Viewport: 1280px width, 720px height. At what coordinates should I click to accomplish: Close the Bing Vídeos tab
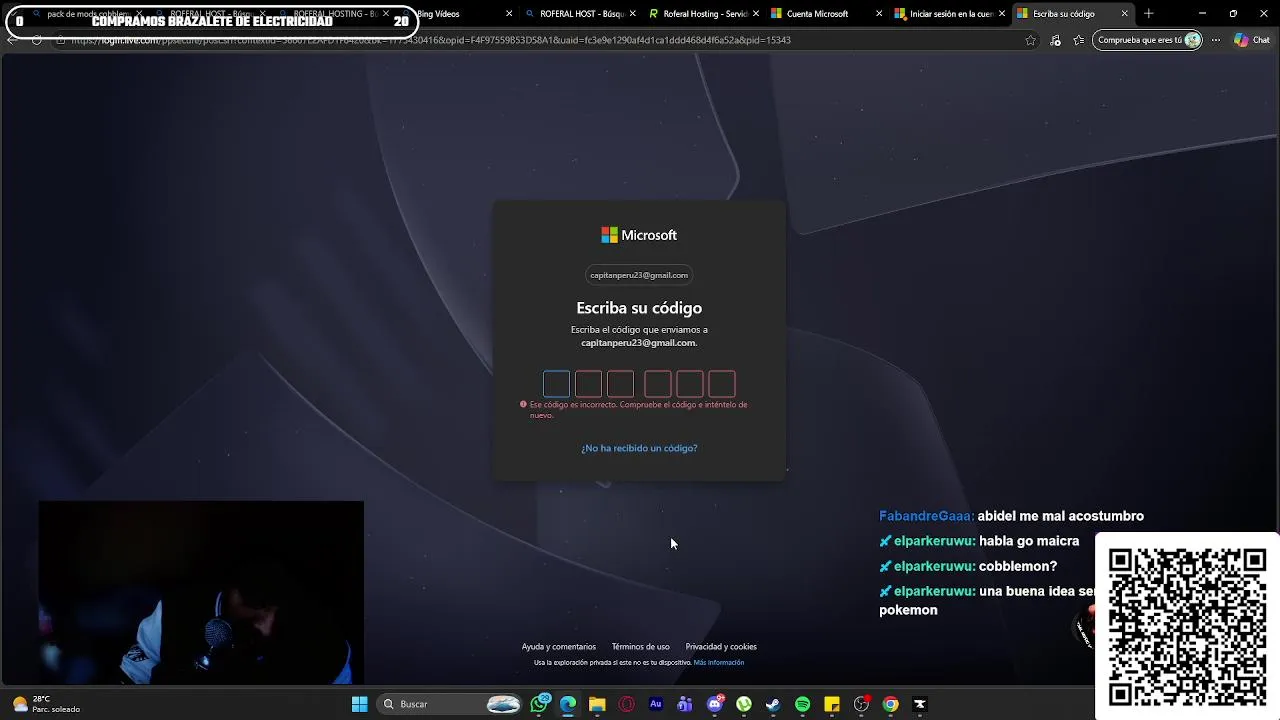click(x=509, y=14)
